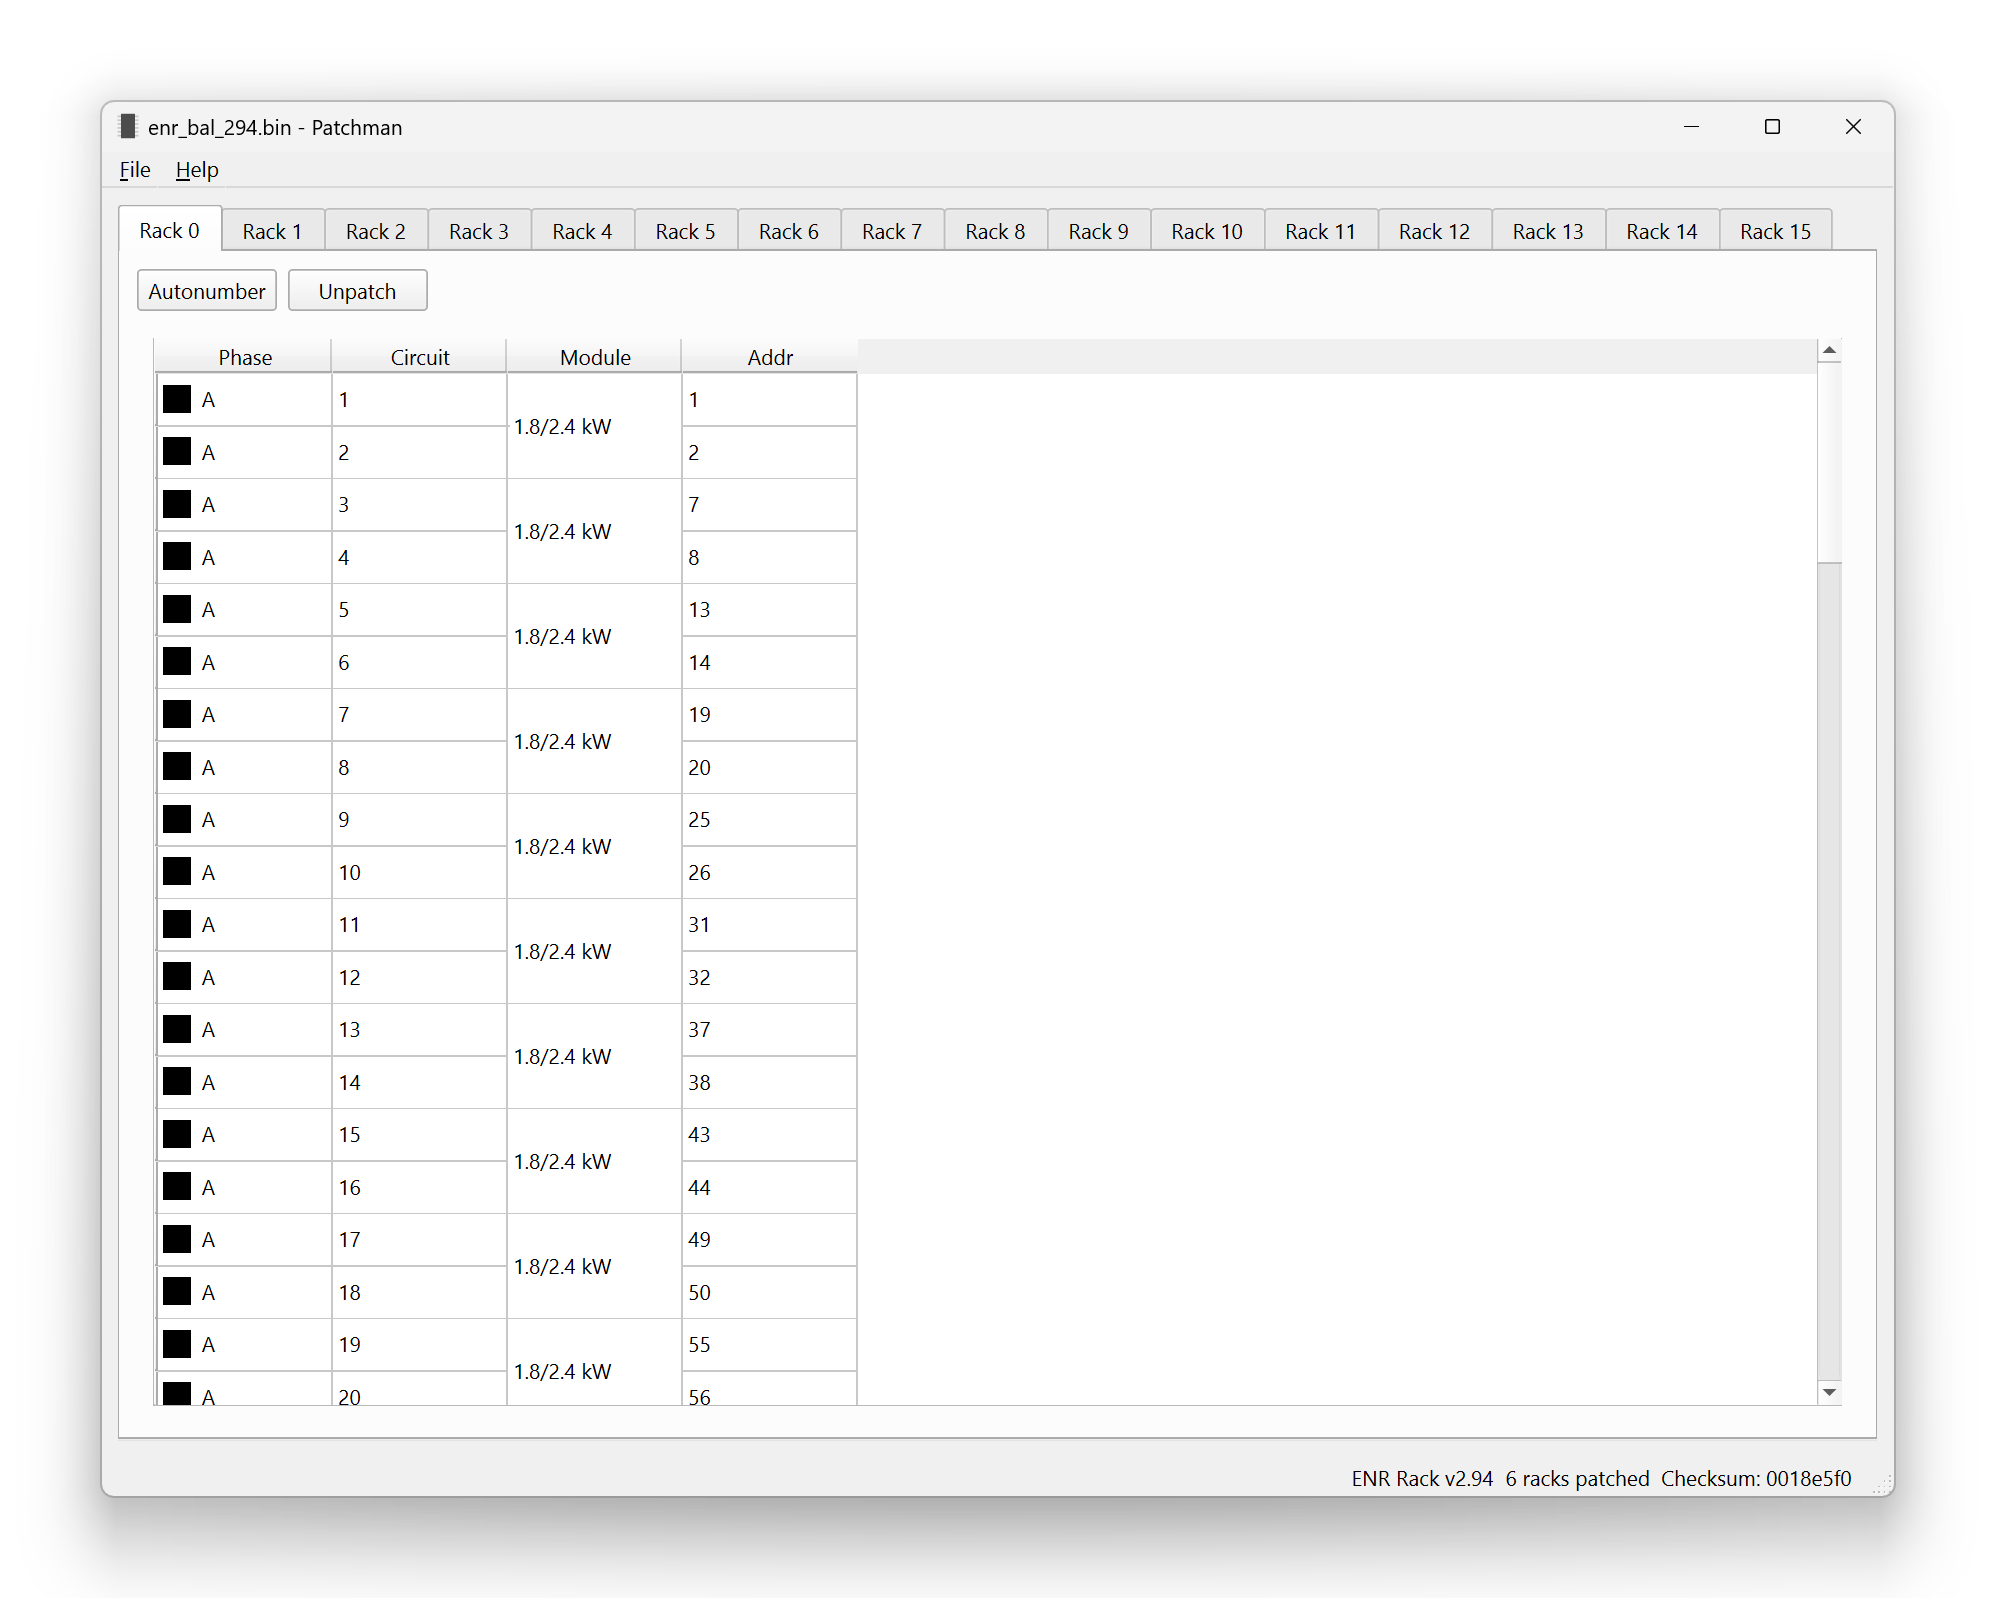Select circuit cell 15
Image resolution: width=1996 pixels, height=1598 pixels.
pyautogui.click(x=419, y=1135)
